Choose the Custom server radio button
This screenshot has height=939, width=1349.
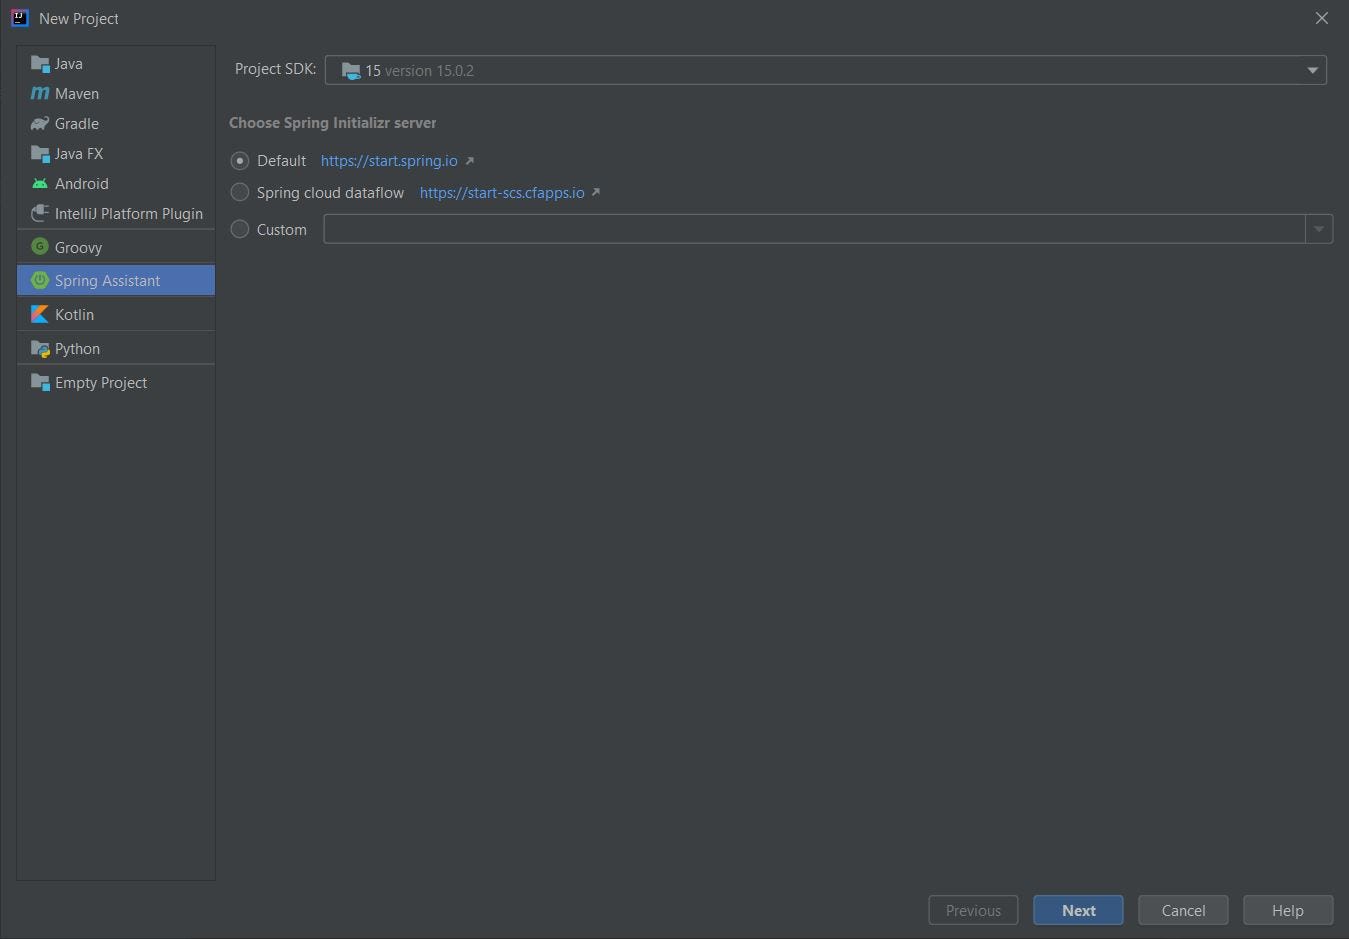[240, 229]
